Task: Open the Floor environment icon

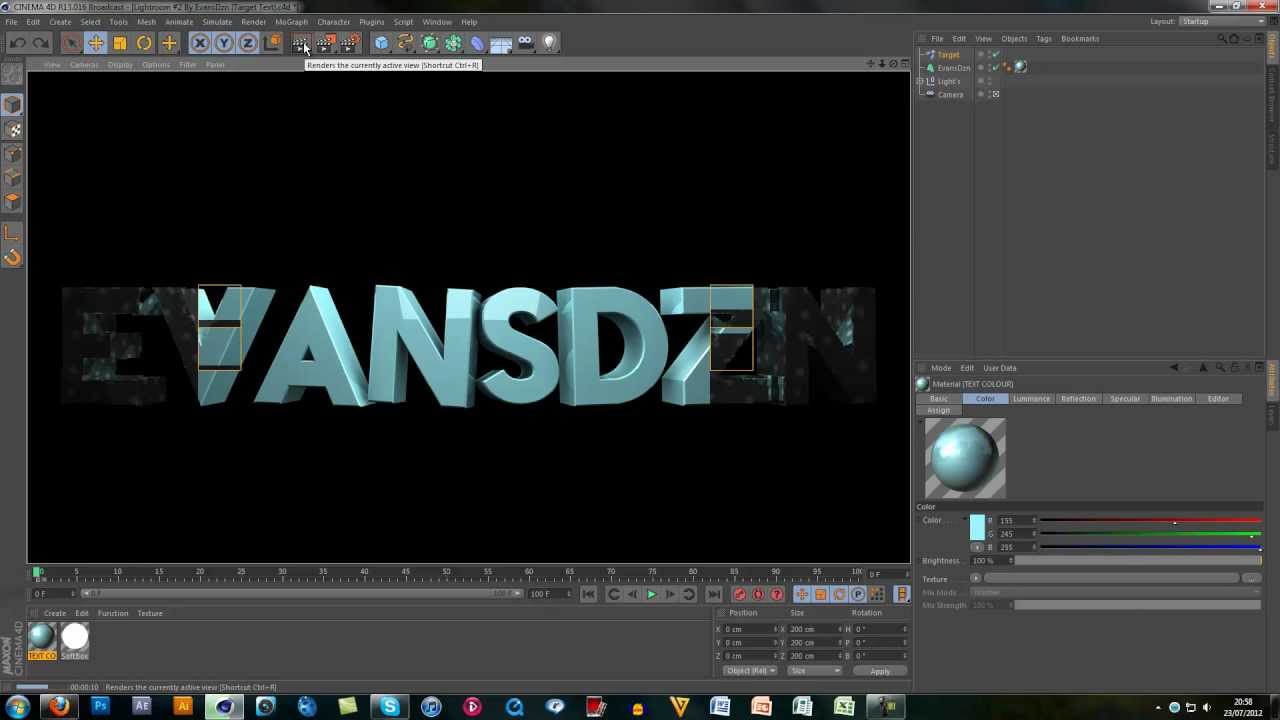Action: click(501, 43)
